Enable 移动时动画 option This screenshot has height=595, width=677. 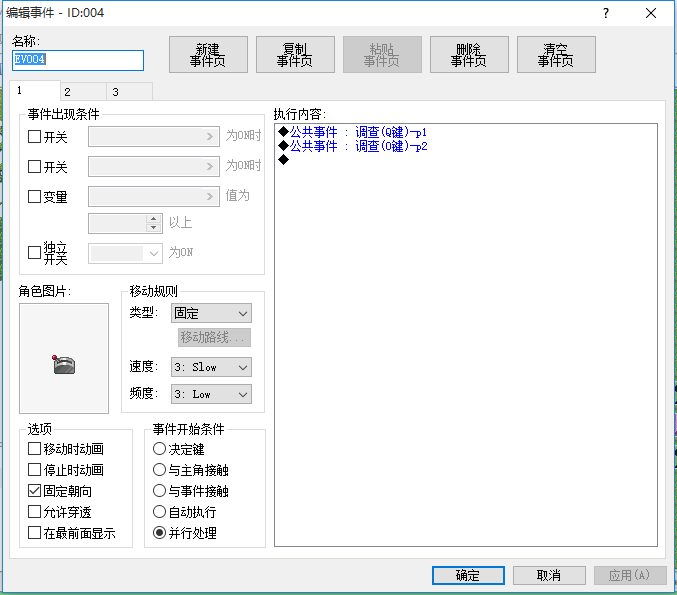point(34,449)
